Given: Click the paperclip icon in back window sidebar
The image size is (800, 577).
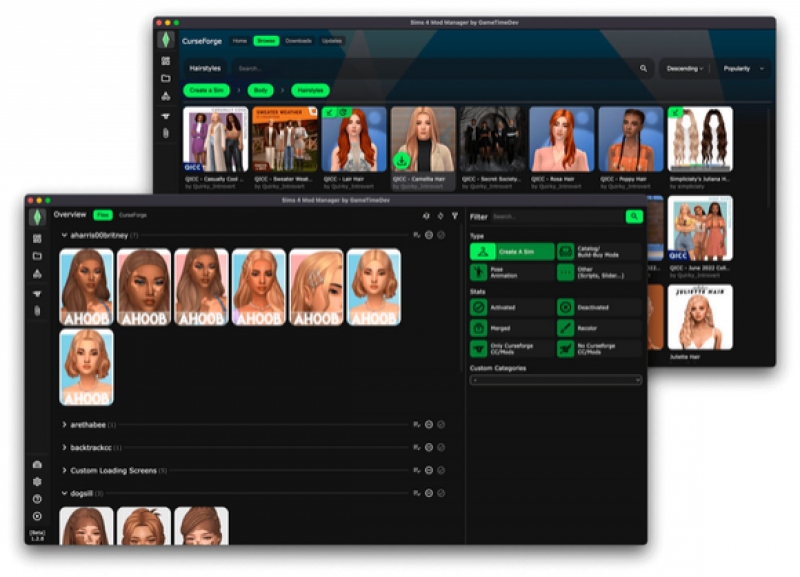Looking at the screenshot, I should (x=166, y=133).
